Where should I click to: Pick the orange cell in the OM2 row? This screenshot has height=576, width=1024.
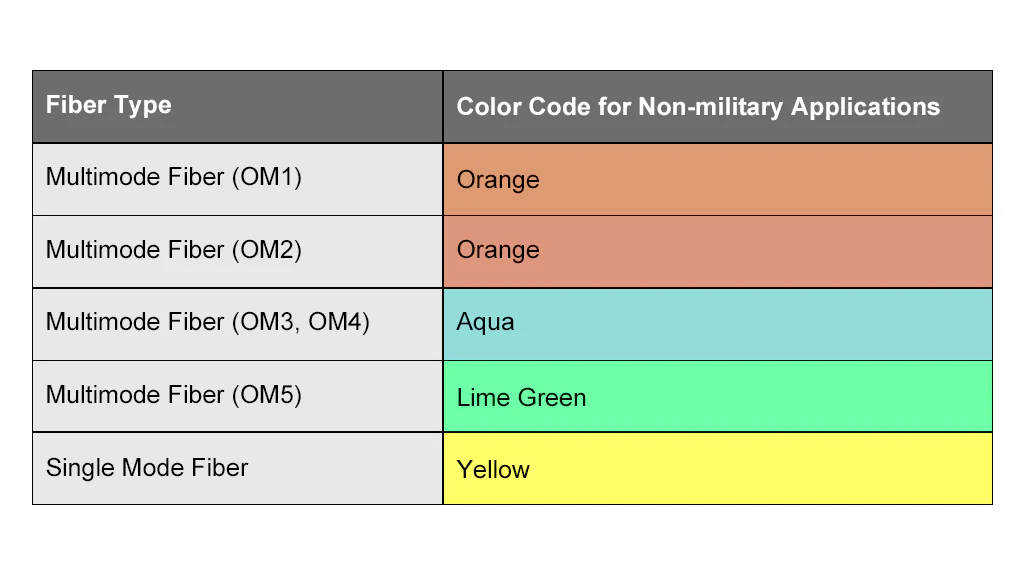point(717,251)
